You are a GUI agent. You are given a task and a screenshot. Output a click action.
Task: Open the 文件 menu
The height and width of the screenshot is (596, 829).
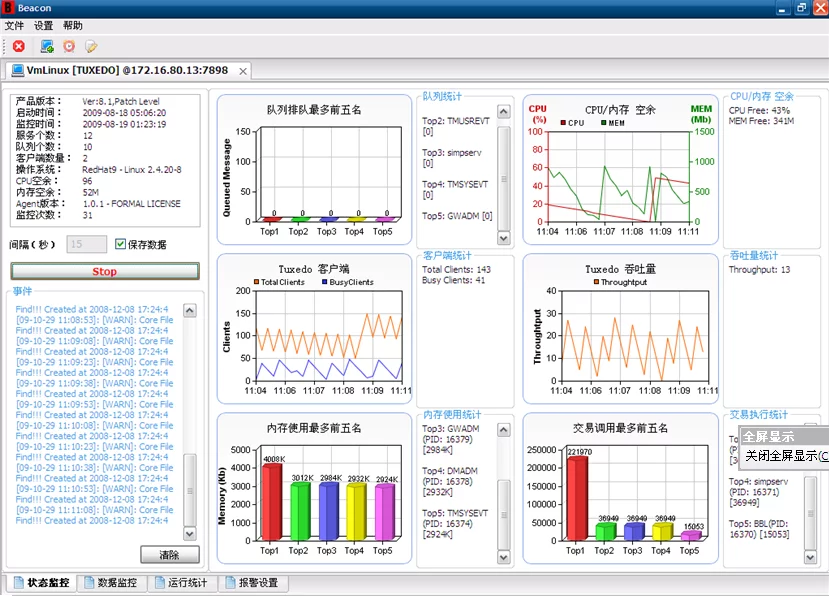tap(14, 26)
